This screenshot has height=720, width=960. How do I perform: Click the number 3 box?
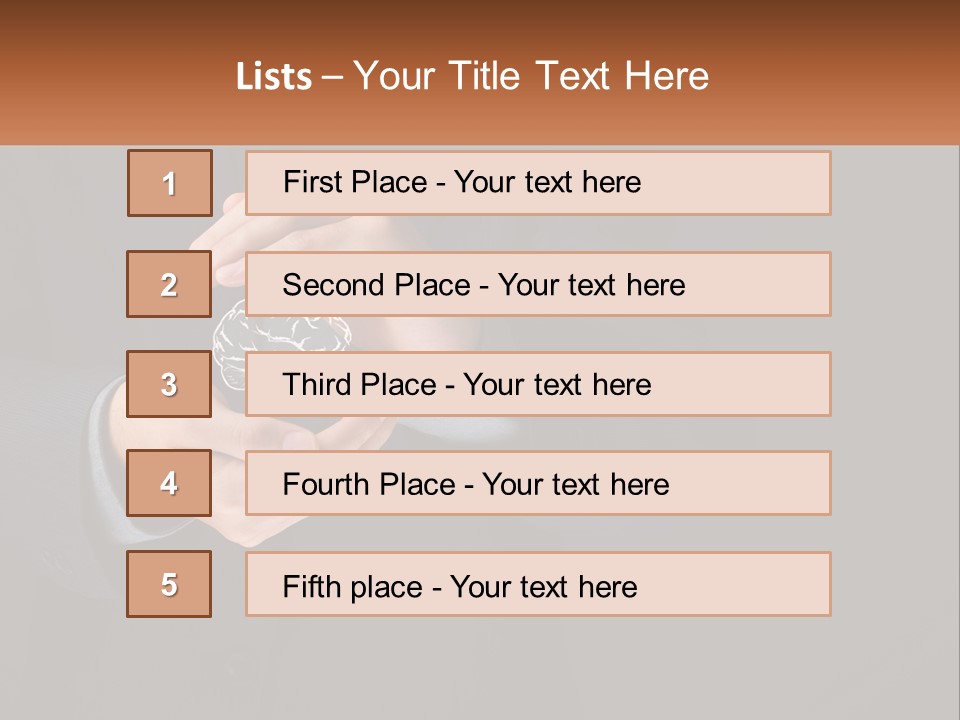[170, 384]
